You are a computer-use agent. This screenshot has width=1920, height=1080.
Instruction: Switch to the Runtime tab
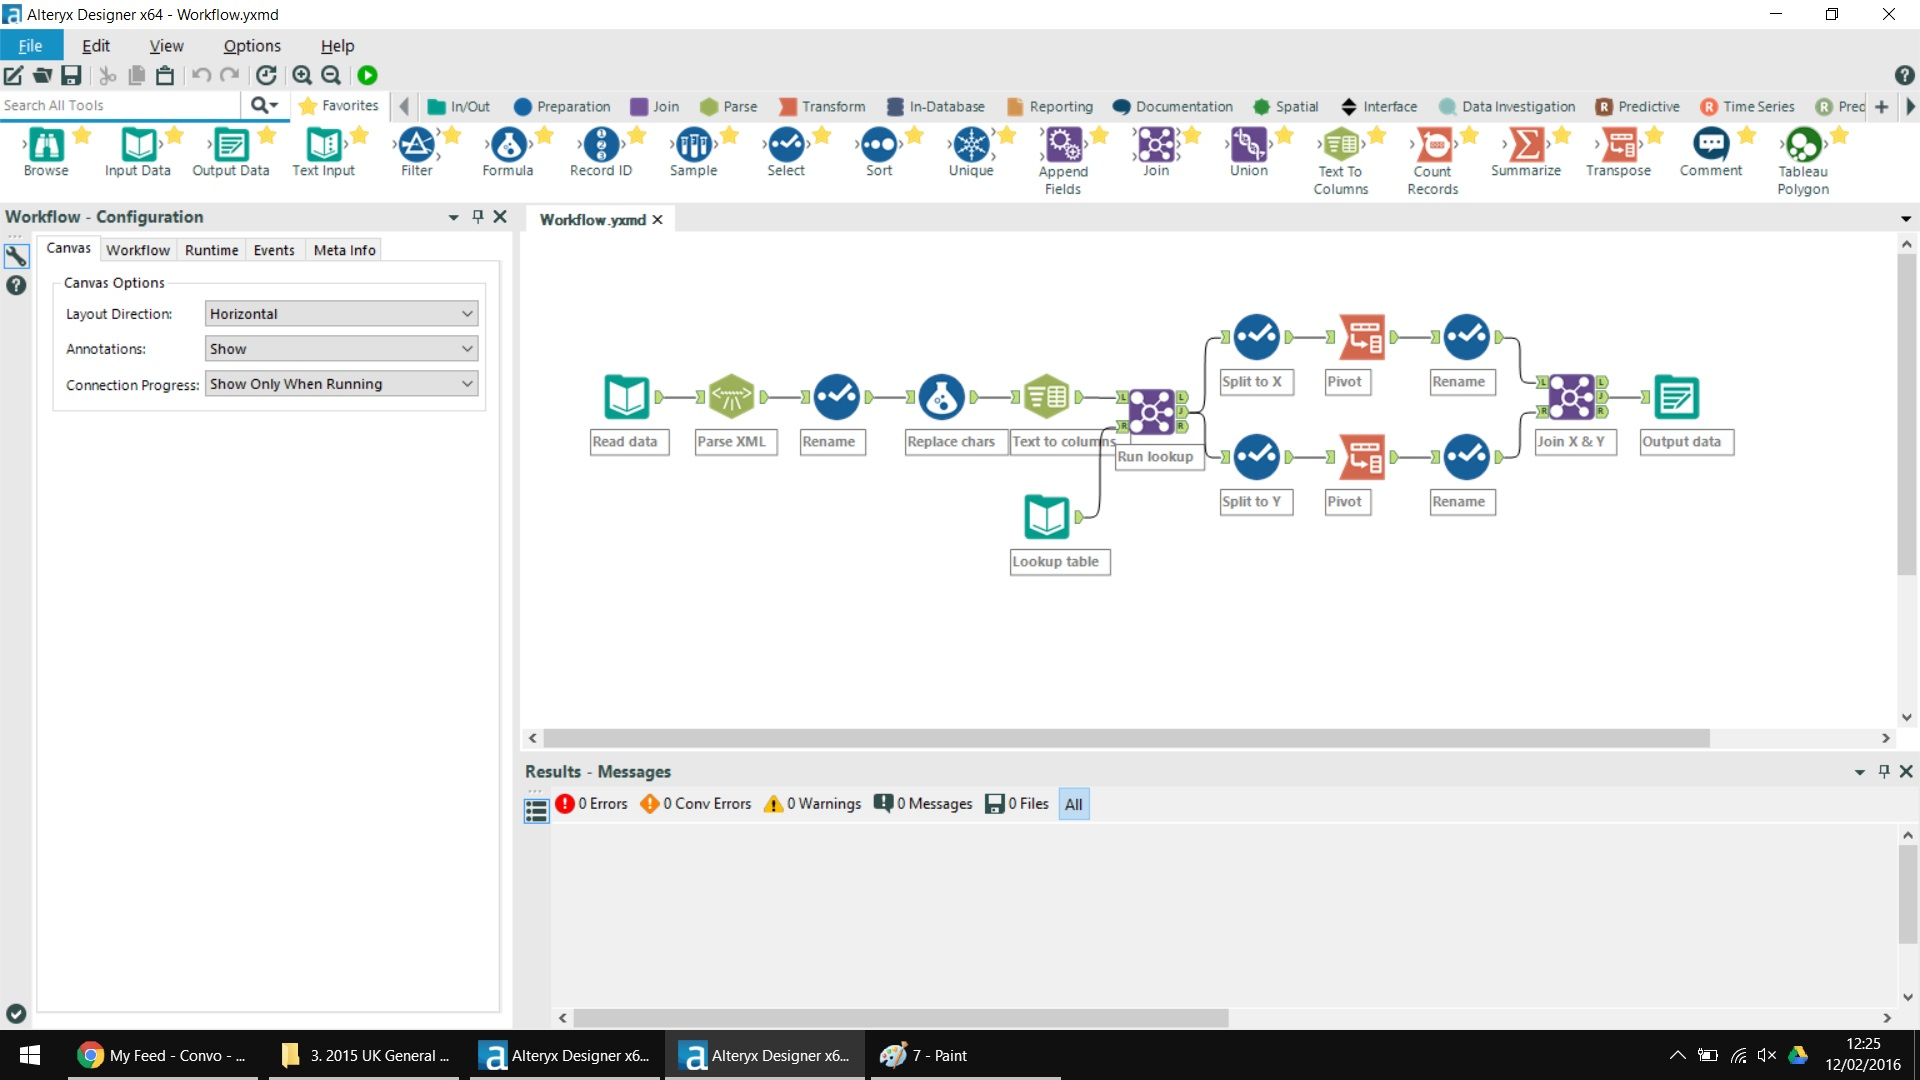211,250
